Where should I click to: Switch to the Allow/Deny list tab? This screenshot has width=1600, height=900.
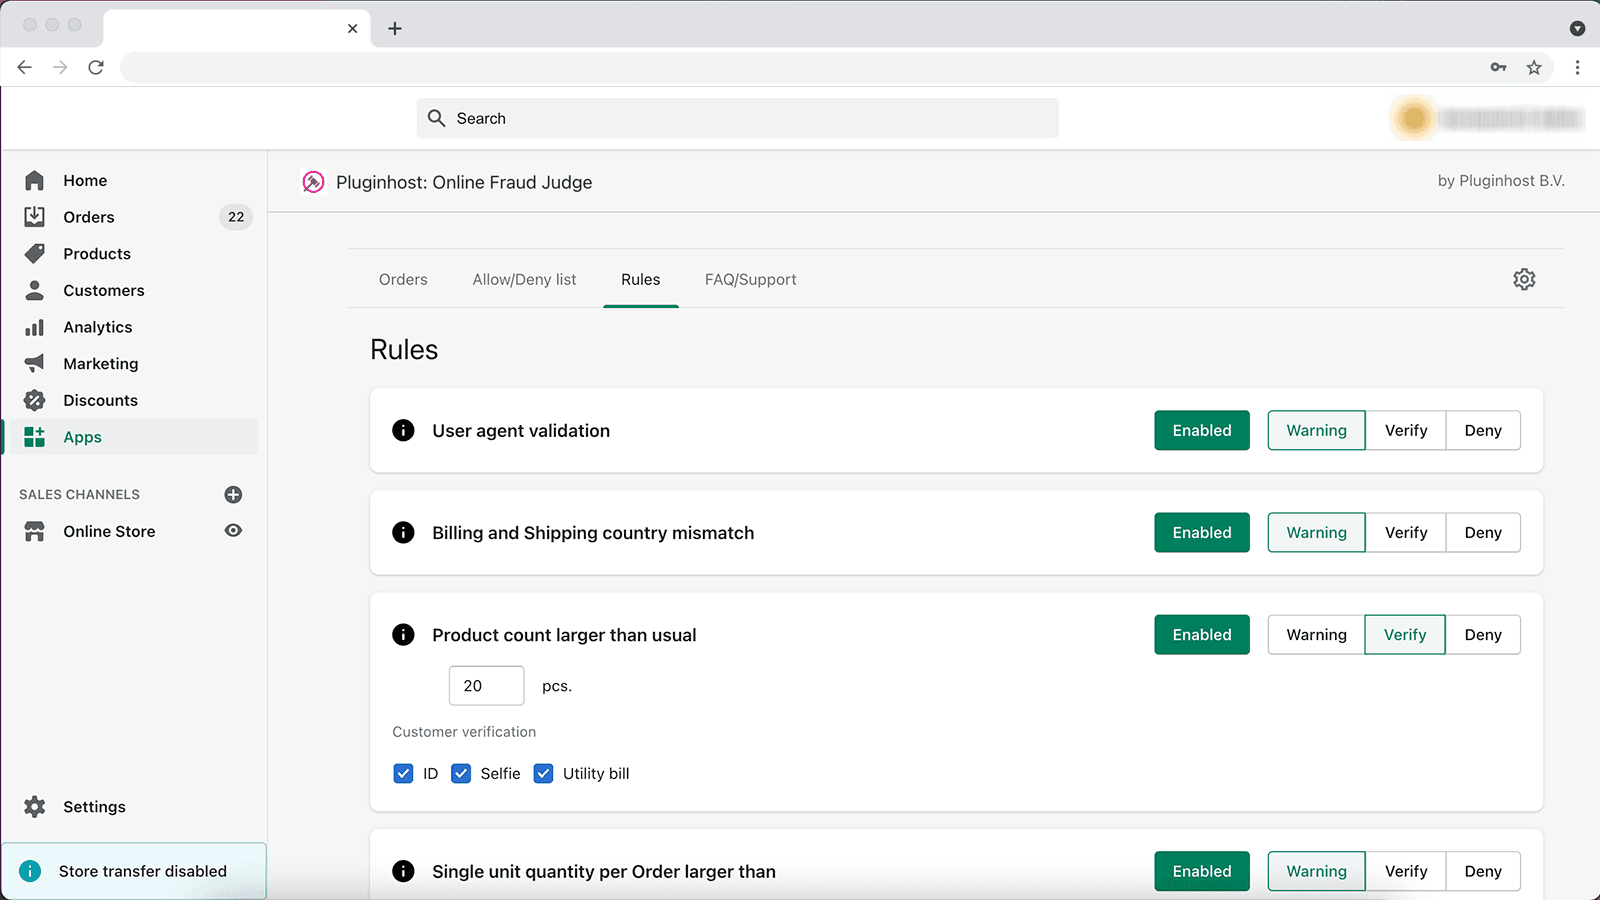pyautogui.click(x=524, y=279)
